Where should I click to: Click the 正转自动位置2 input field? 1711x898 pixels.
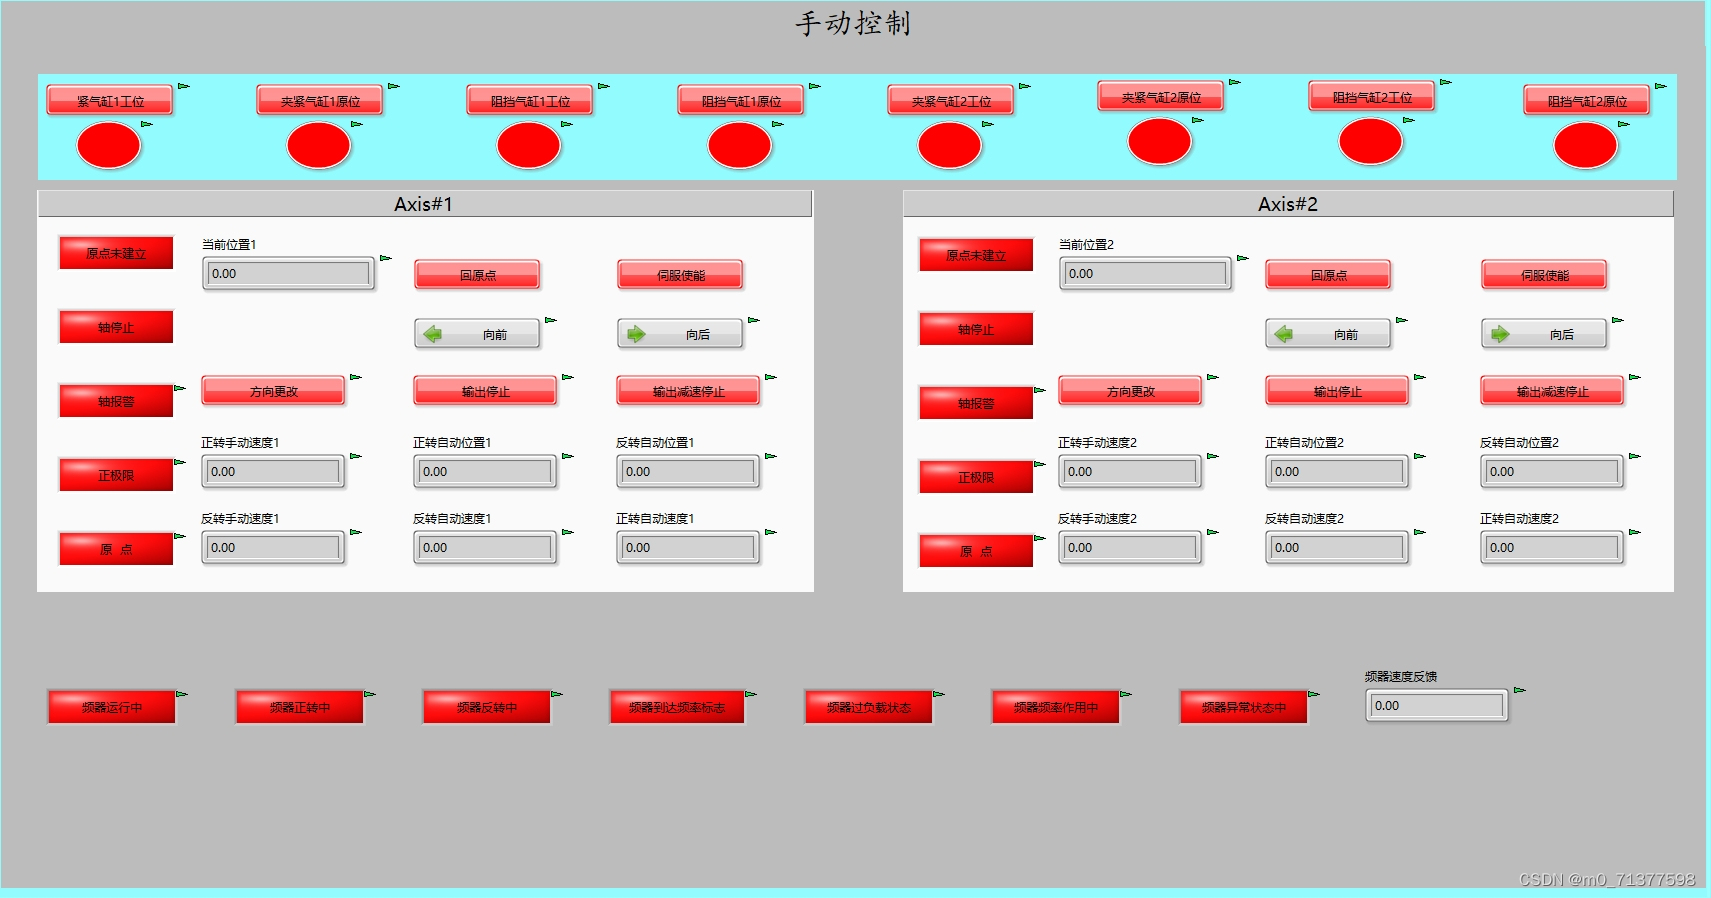pos(1338,472)
